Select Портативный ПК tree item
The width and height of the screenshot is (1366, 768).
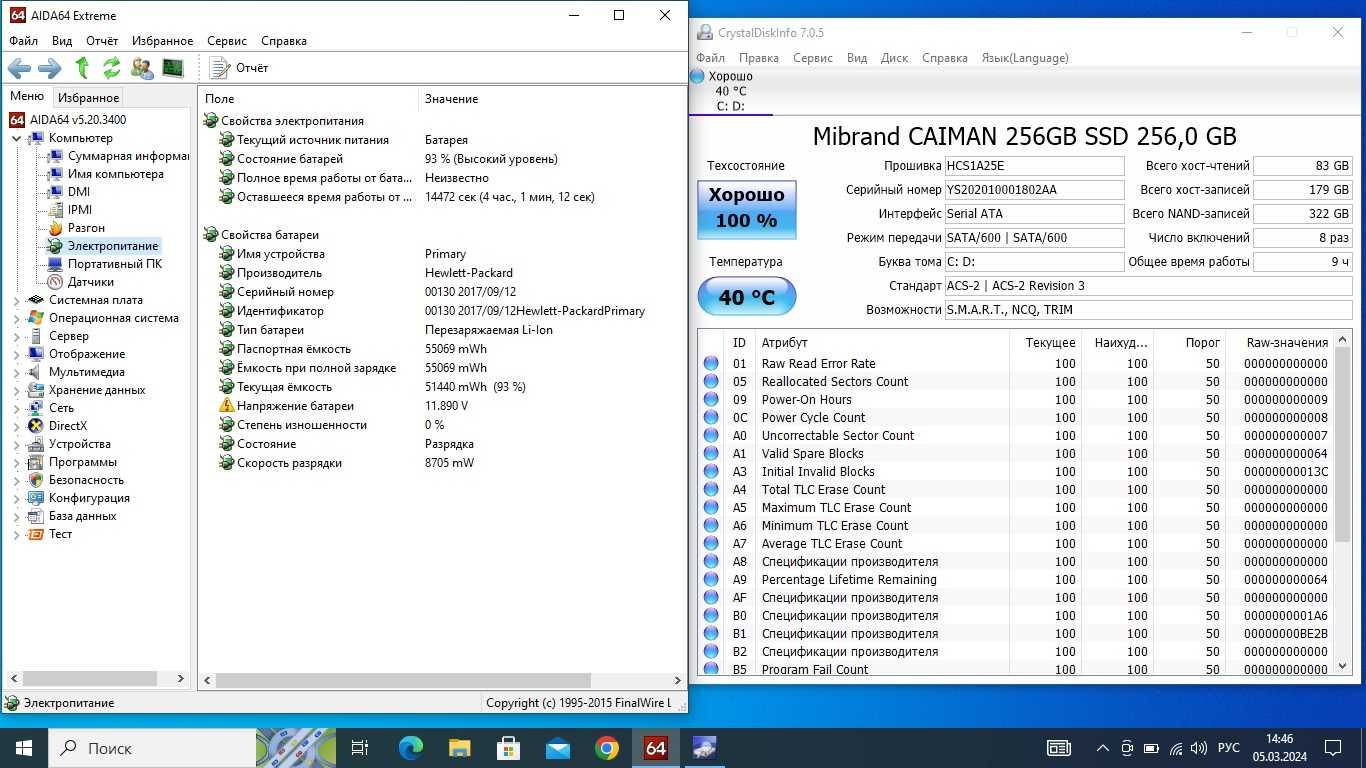click(x=114, y=264)
